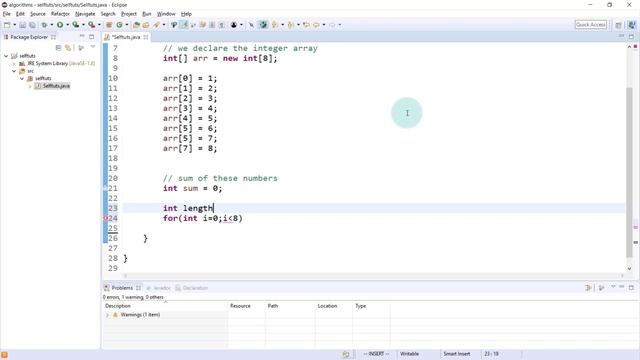640x360 pixels.
Task: Open dropdown arrow next to Debug icon
Action: (52, 25)
